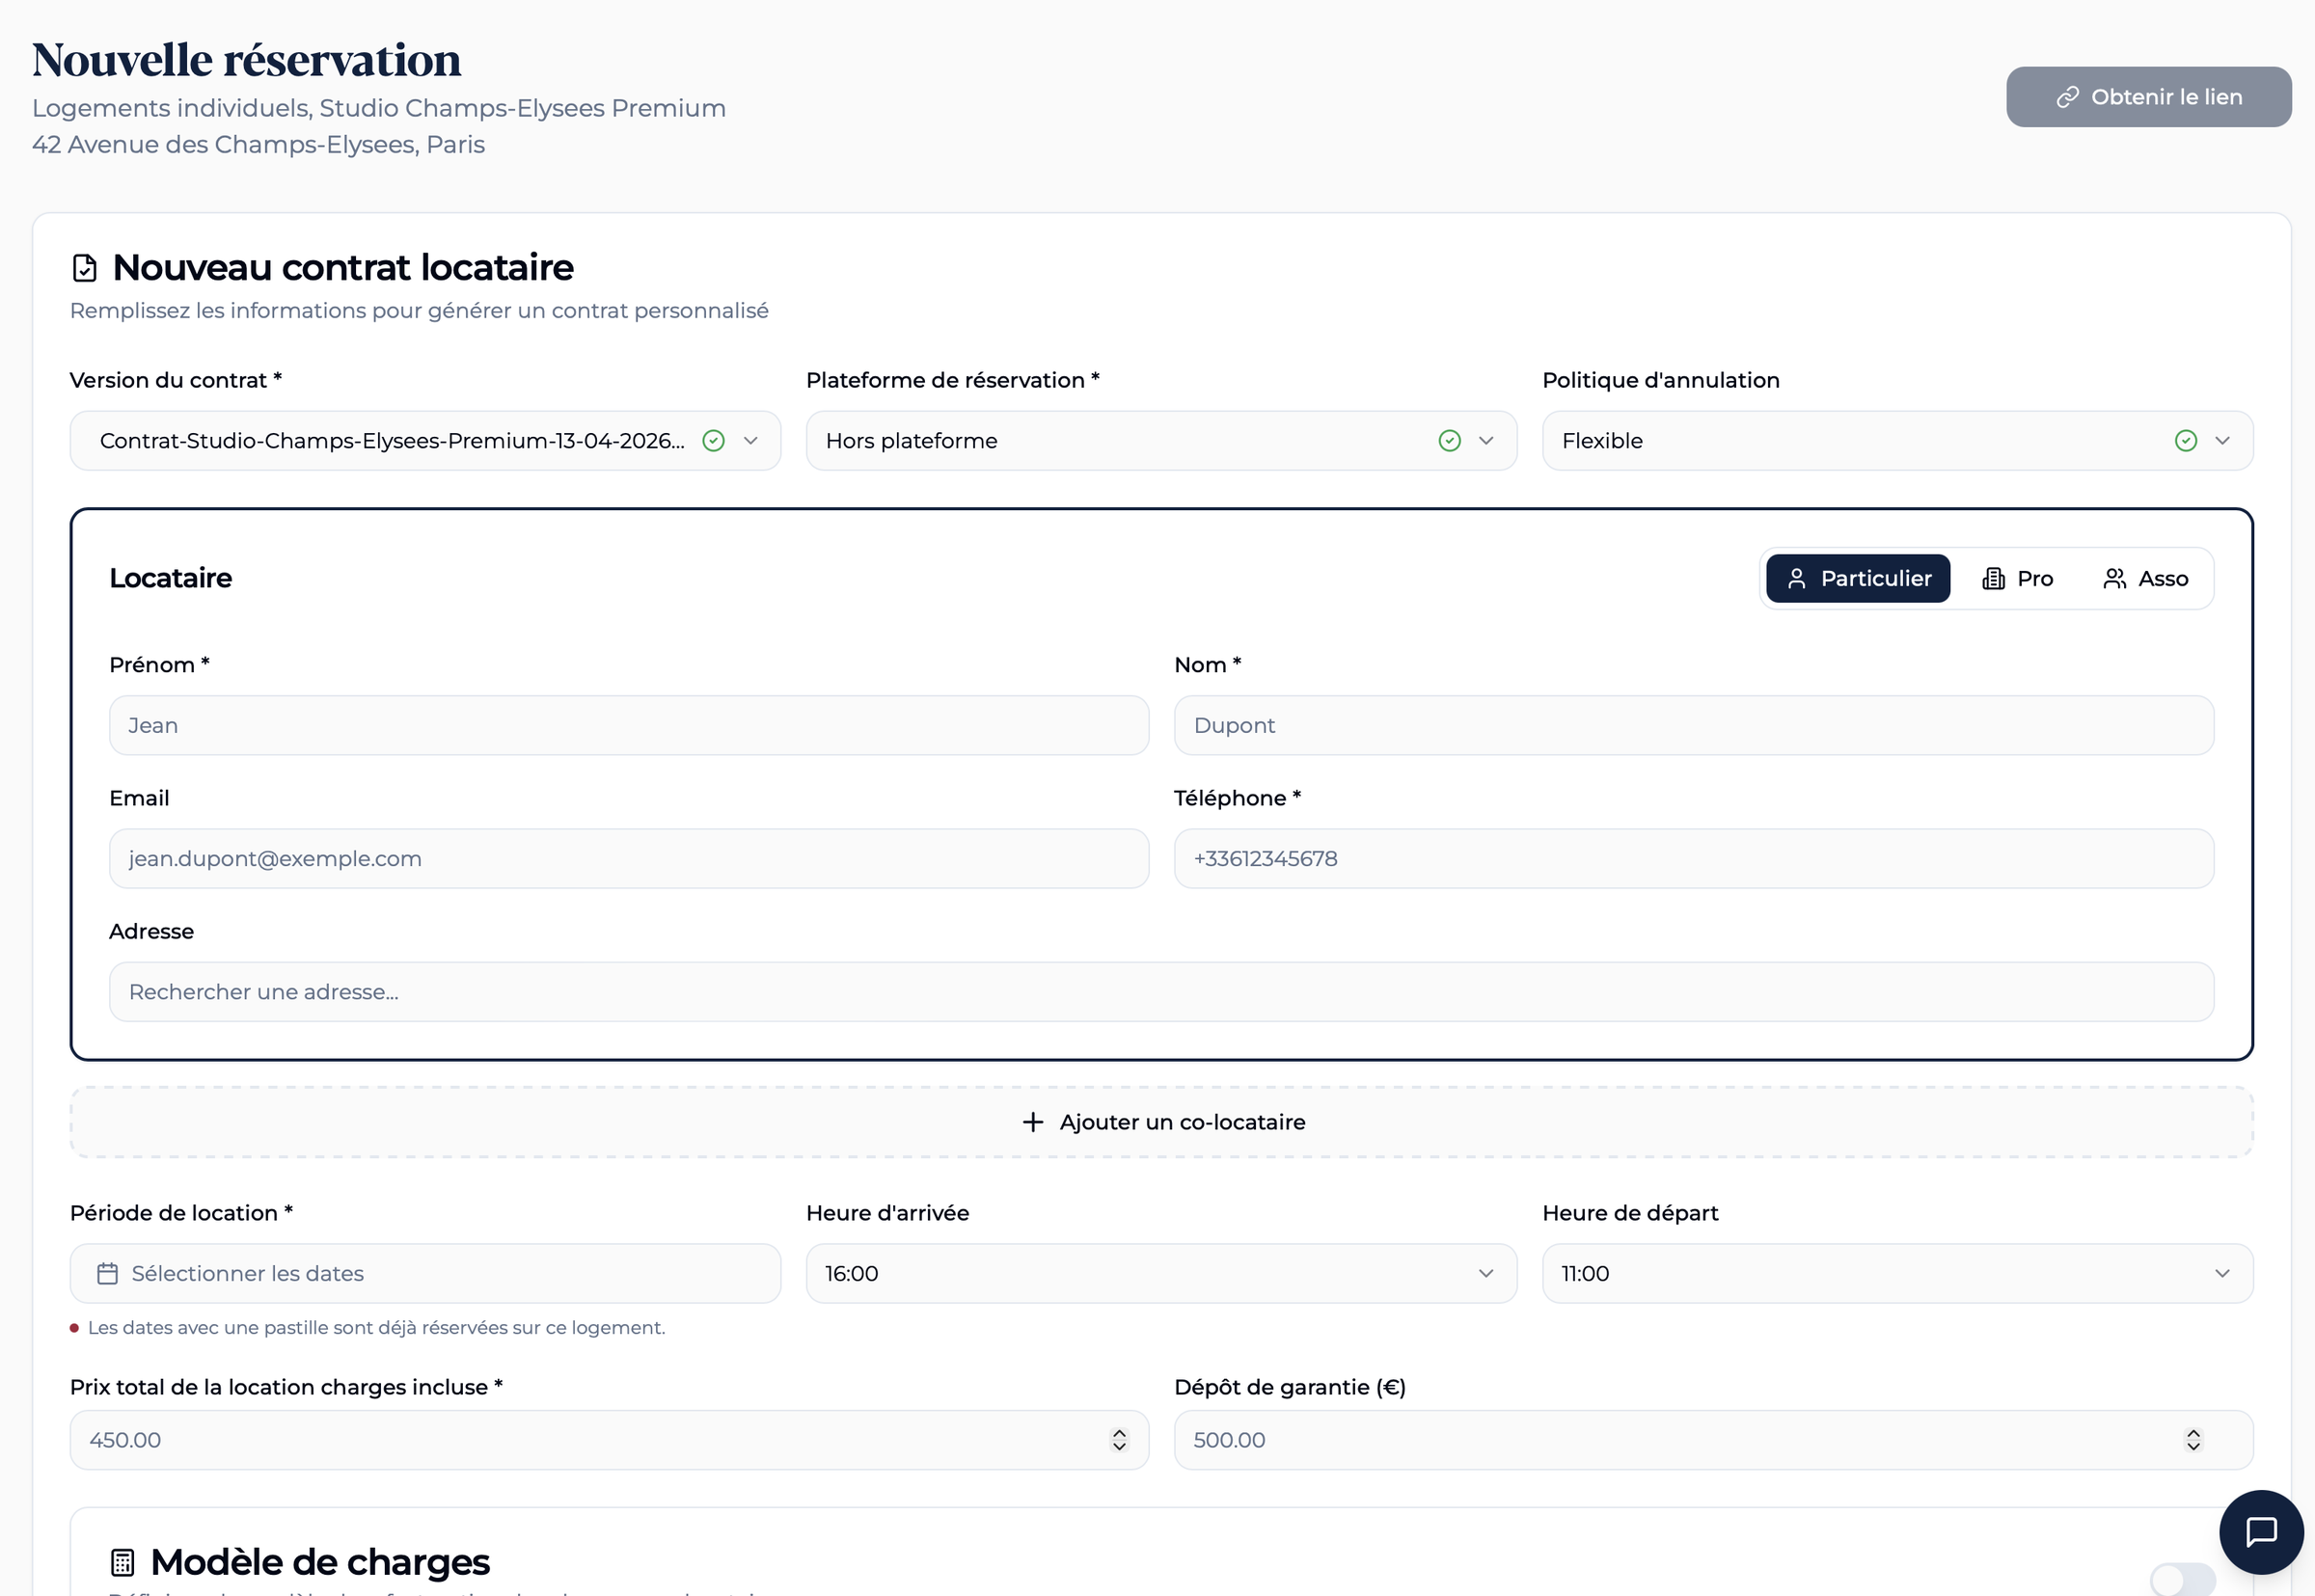This screenshot has height=1596, width=2315.
Task: Click stepper arrows in Prix total field
Action: pyautogui.click(x=1119, y=1440)
